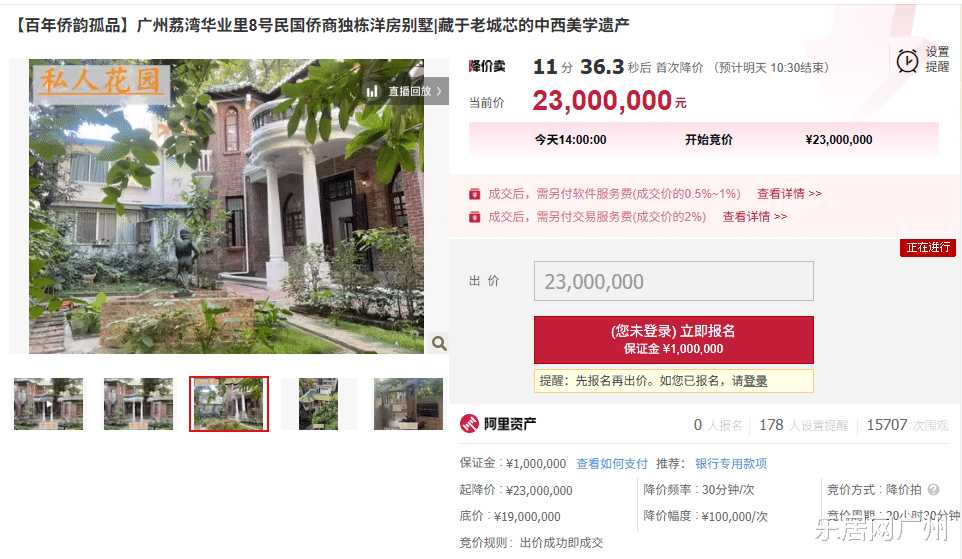Click the alarm clock reminder icon
Viewport: 962px width, 559px height.
pyautogui.click(x=907, y=61)
